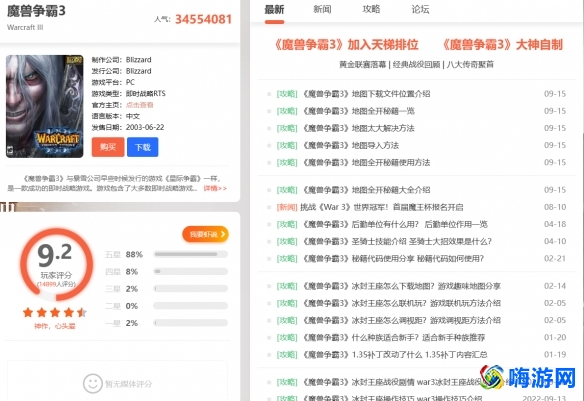Click the popularity count 34554081
This screenshot has height=401, width=584.
(204, 19)
